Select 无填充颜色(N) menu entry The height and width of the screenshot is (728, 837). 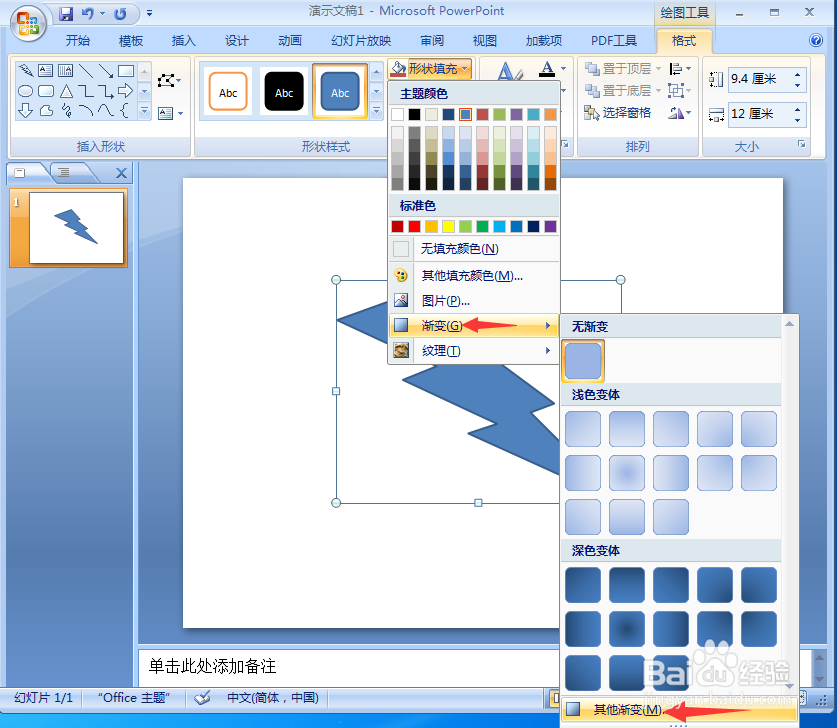click(474, 249)
